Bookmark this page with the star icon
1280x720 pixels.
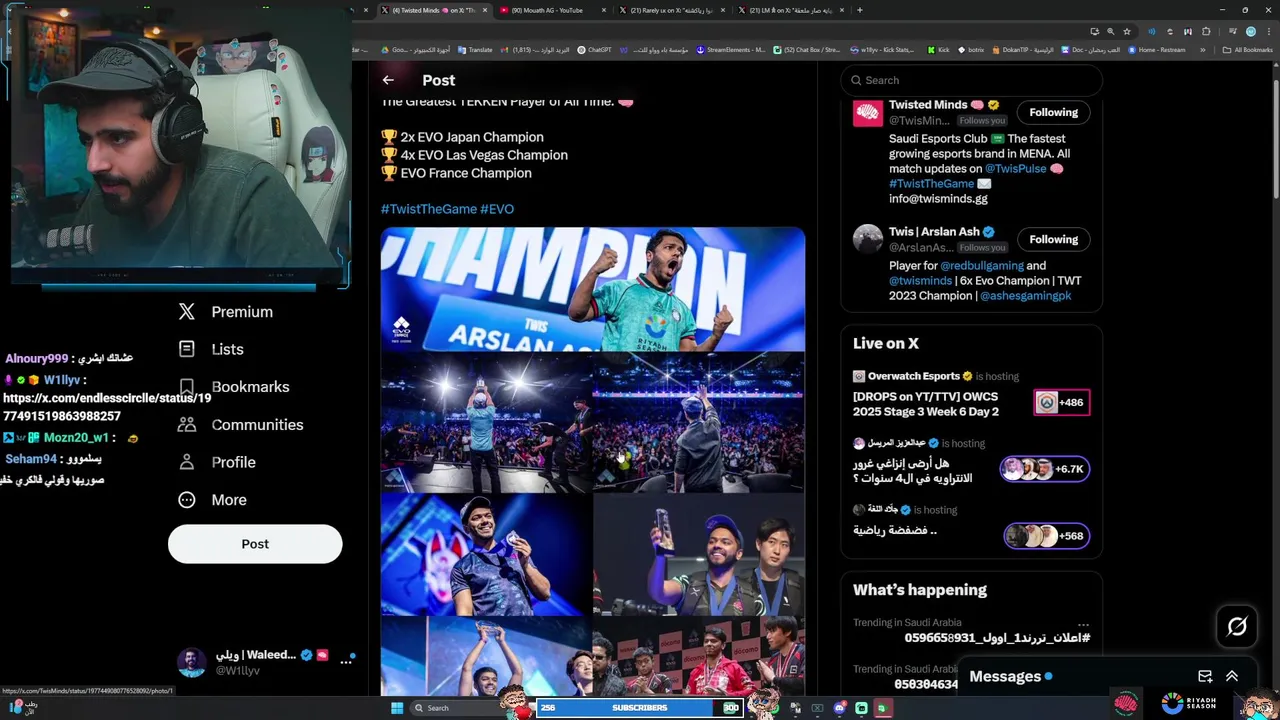pos(1127,31)
